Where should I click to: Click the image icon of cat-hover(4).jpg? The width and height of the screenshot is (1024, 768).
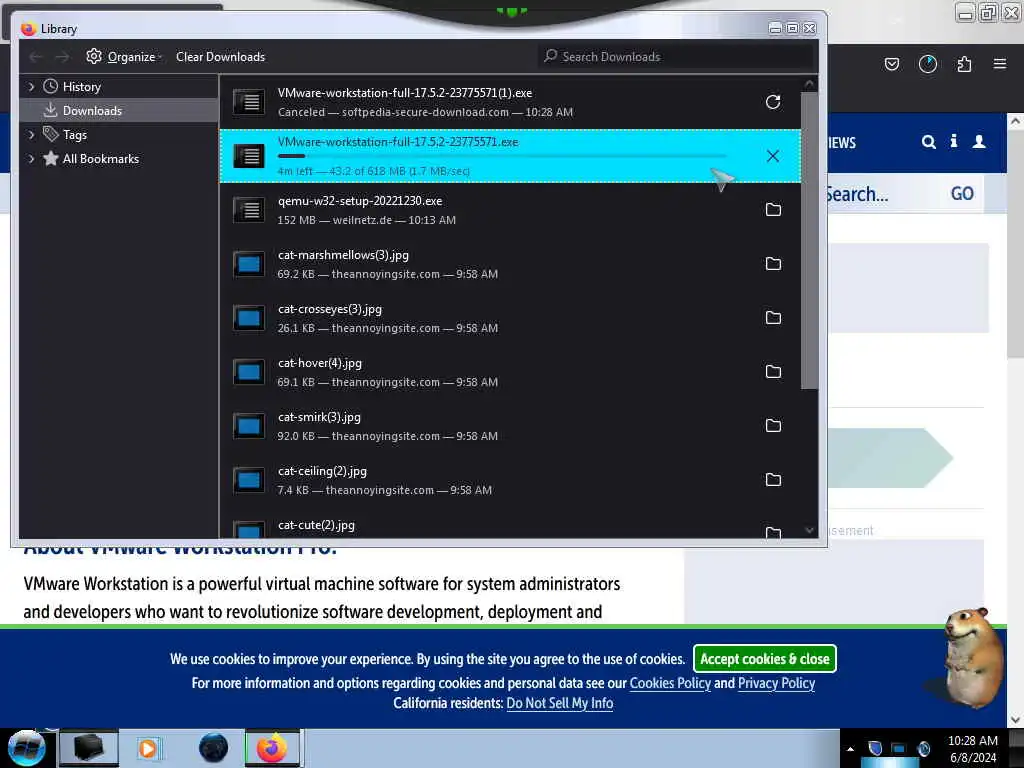[249, 372]
